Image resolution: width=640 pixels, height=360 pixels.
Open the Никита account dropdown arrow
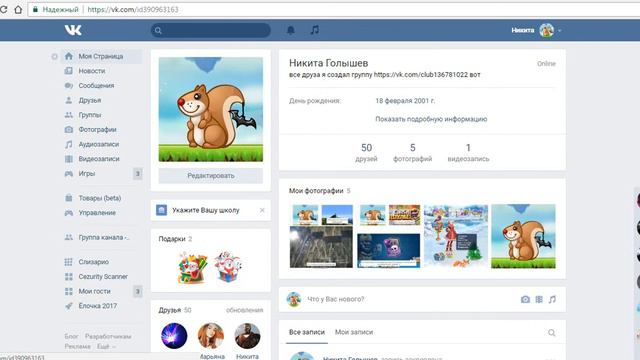[x=560, y=31]
